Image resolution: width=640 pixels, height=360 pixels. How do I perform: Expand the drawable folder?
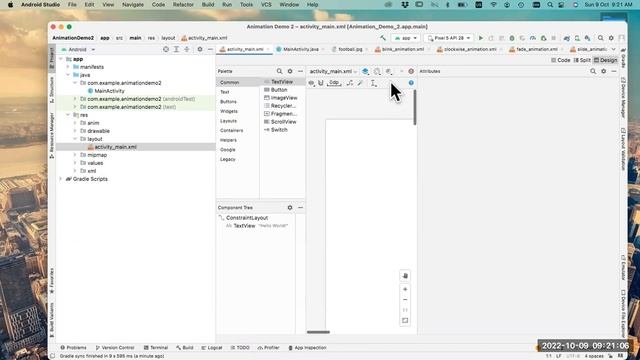(75, 131)
